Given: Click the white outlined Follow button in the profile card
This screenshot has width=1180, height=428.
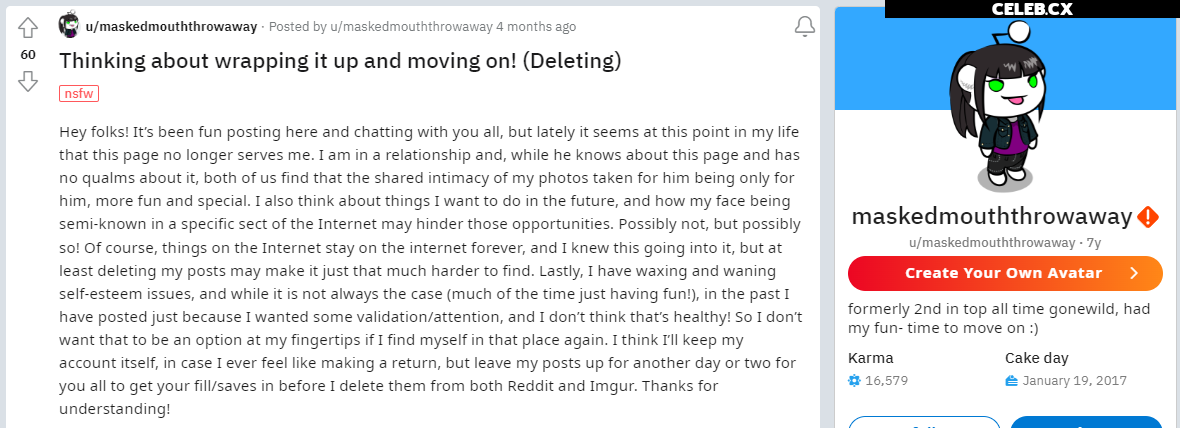Looking at the screenshot, I should (924, 422).
